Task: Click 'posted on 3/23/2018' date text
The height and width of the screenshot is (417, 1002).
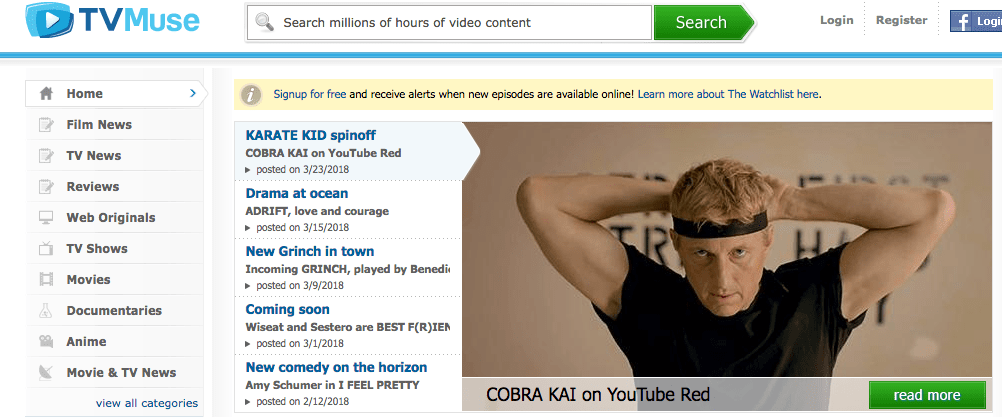Action: 303,170
